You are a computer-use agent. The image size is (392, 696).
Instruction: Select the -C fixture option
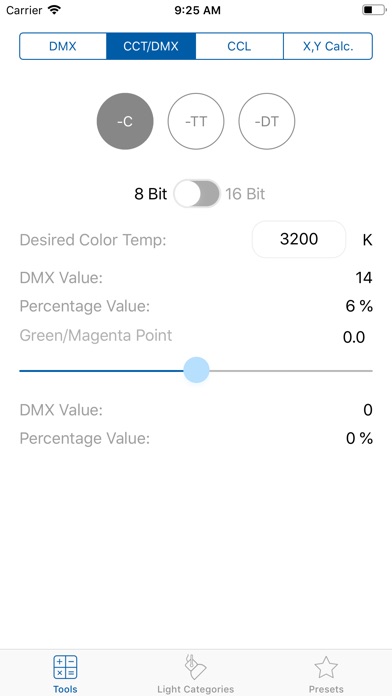[x=125, y=121]
